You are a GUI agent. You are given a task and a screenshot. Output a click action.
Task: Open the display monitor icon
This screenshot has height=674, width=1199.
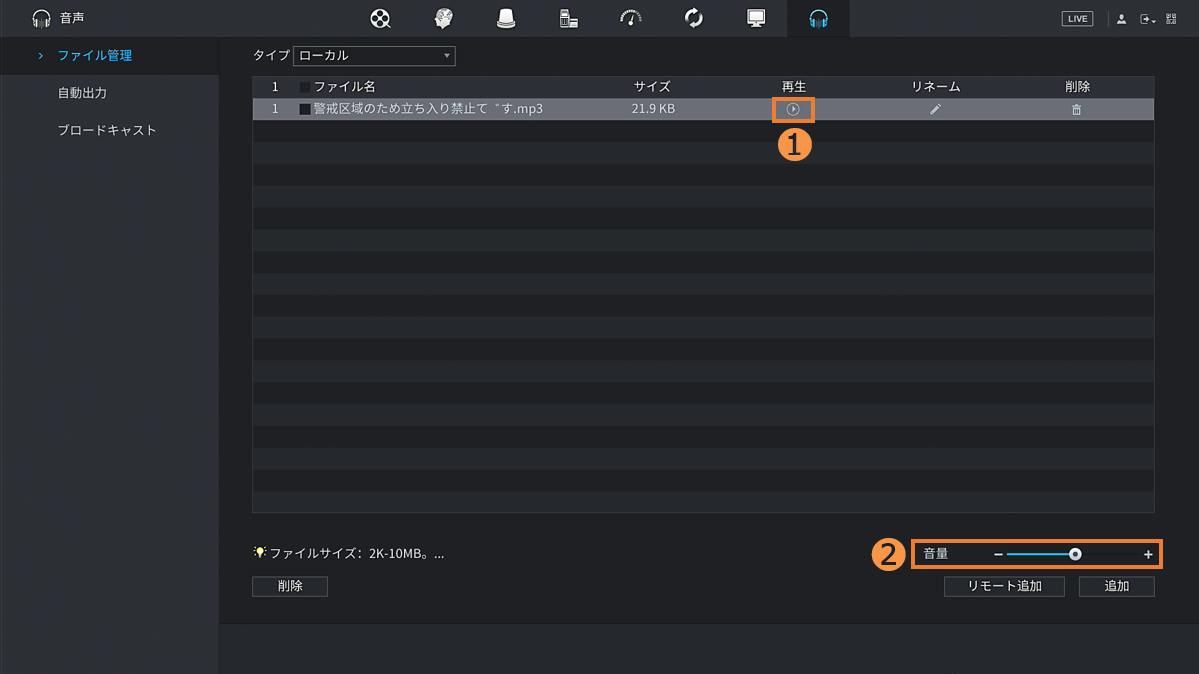[756, 19]
